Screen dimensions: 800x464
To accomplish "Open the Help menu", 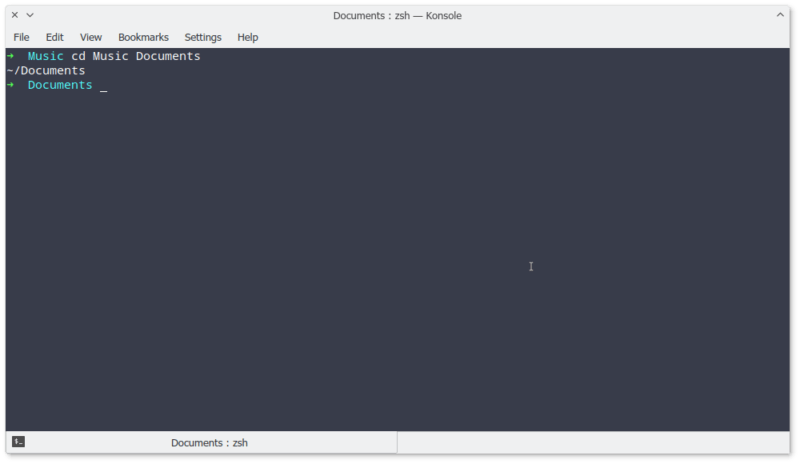I will coord(247,37).
